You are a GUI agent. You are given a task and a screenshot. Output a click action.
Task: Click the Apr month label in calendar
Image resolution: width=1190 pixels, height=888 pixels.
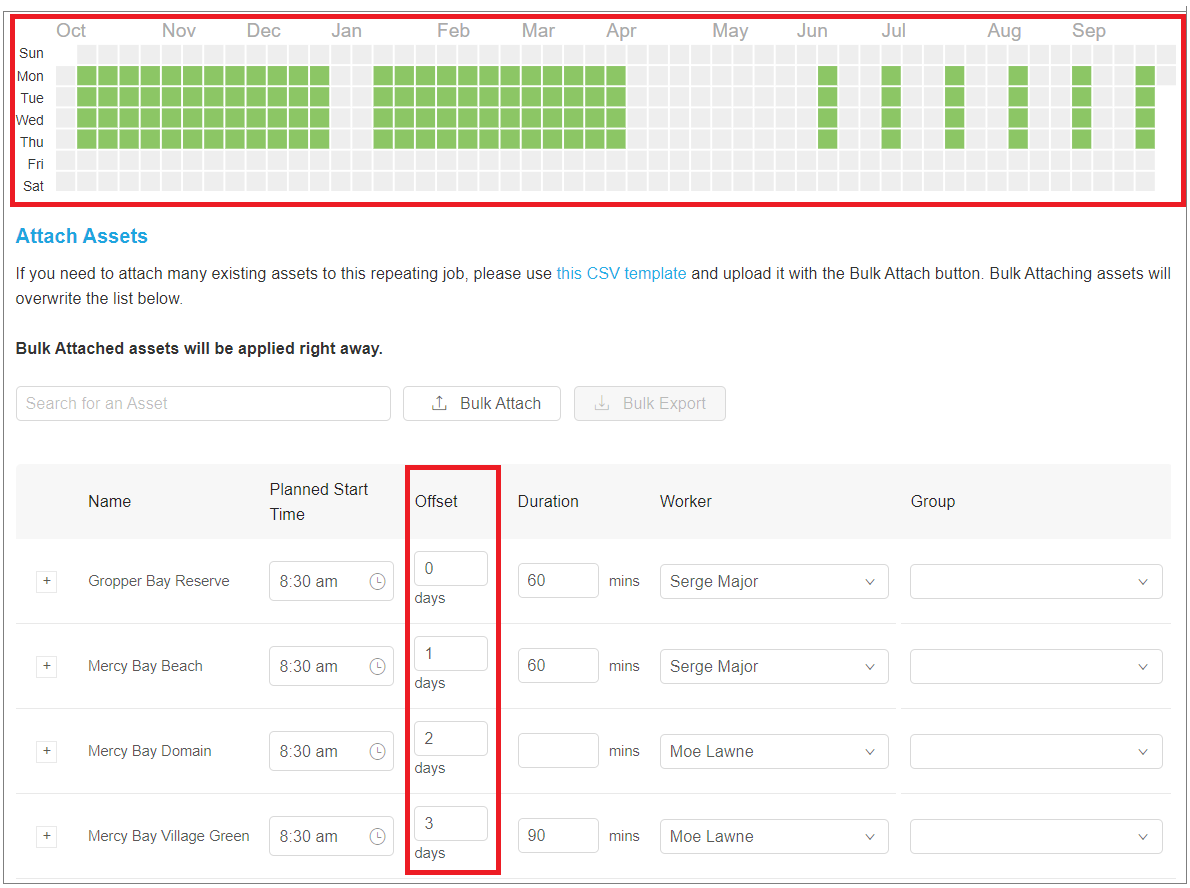click(621, 30)
